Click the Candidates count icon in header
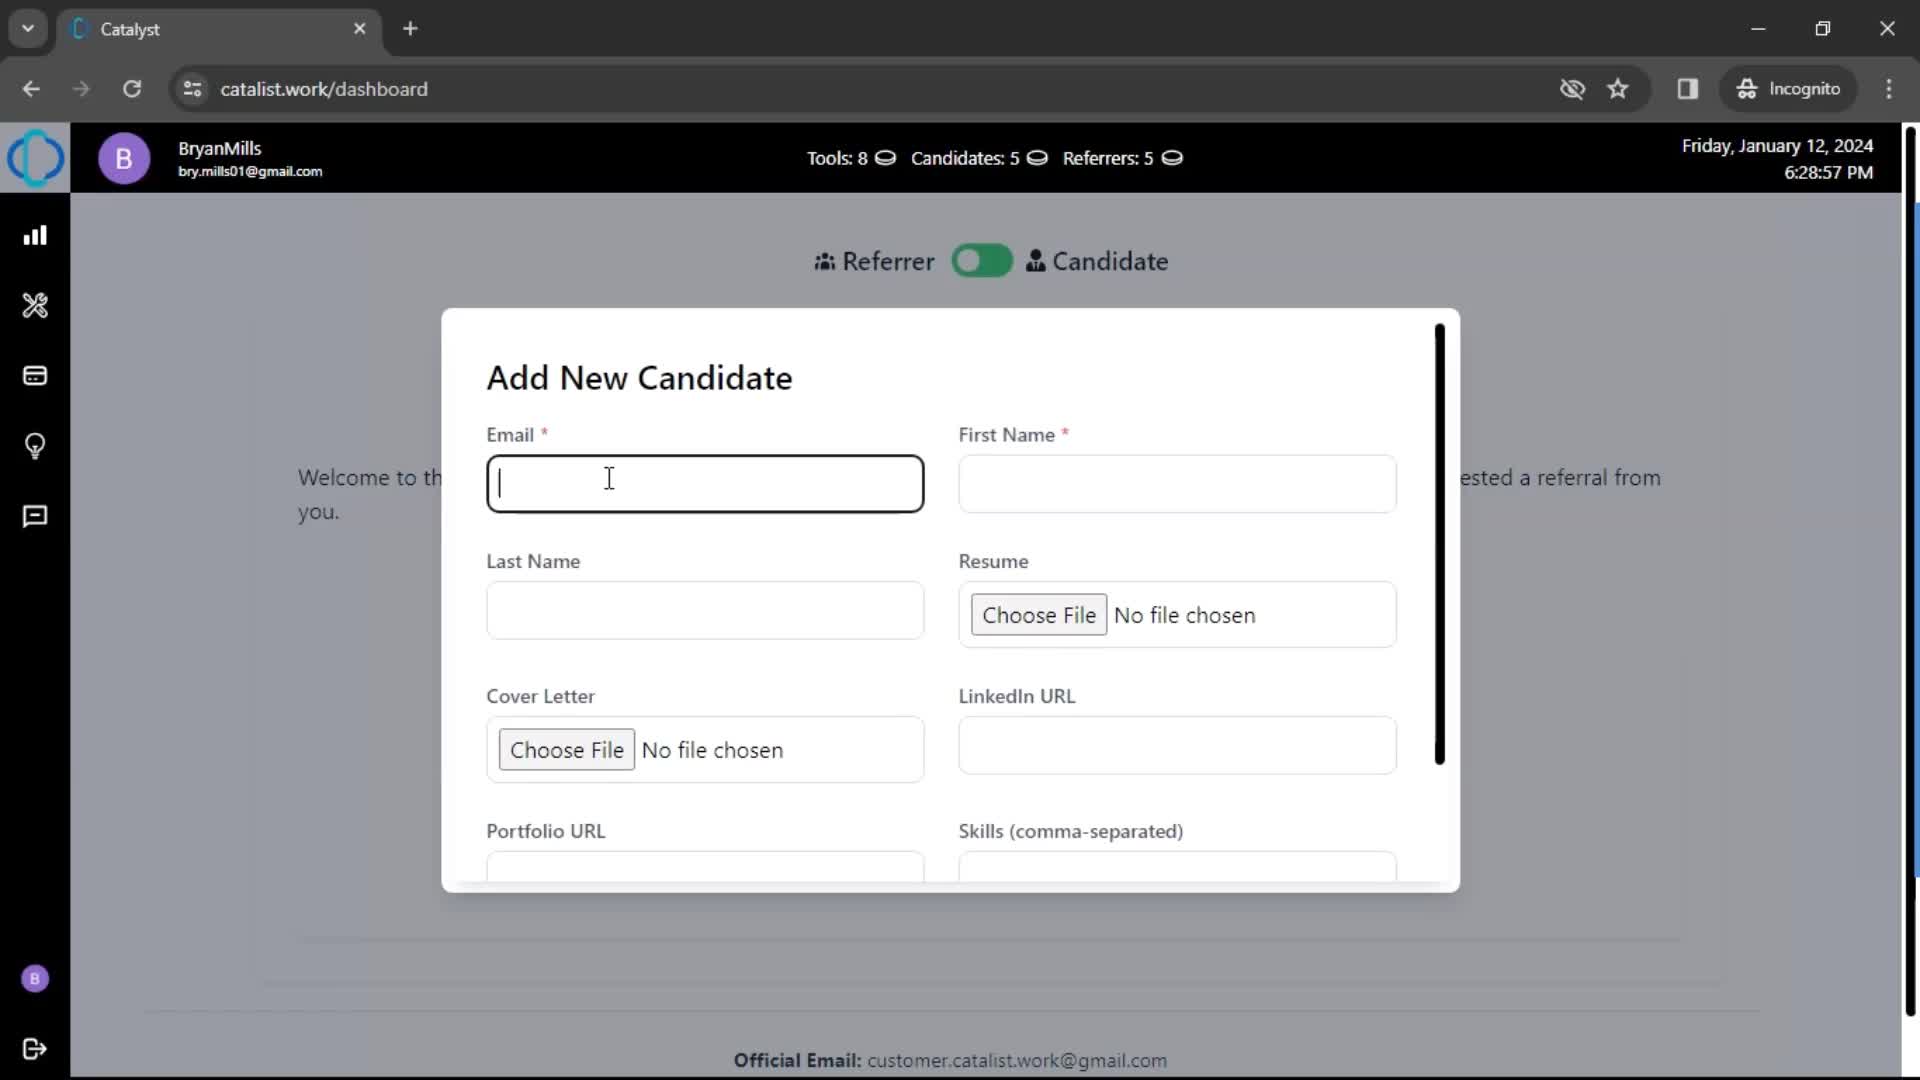Screen dimensions: 1920x1080 click(x=1040, y=158)
